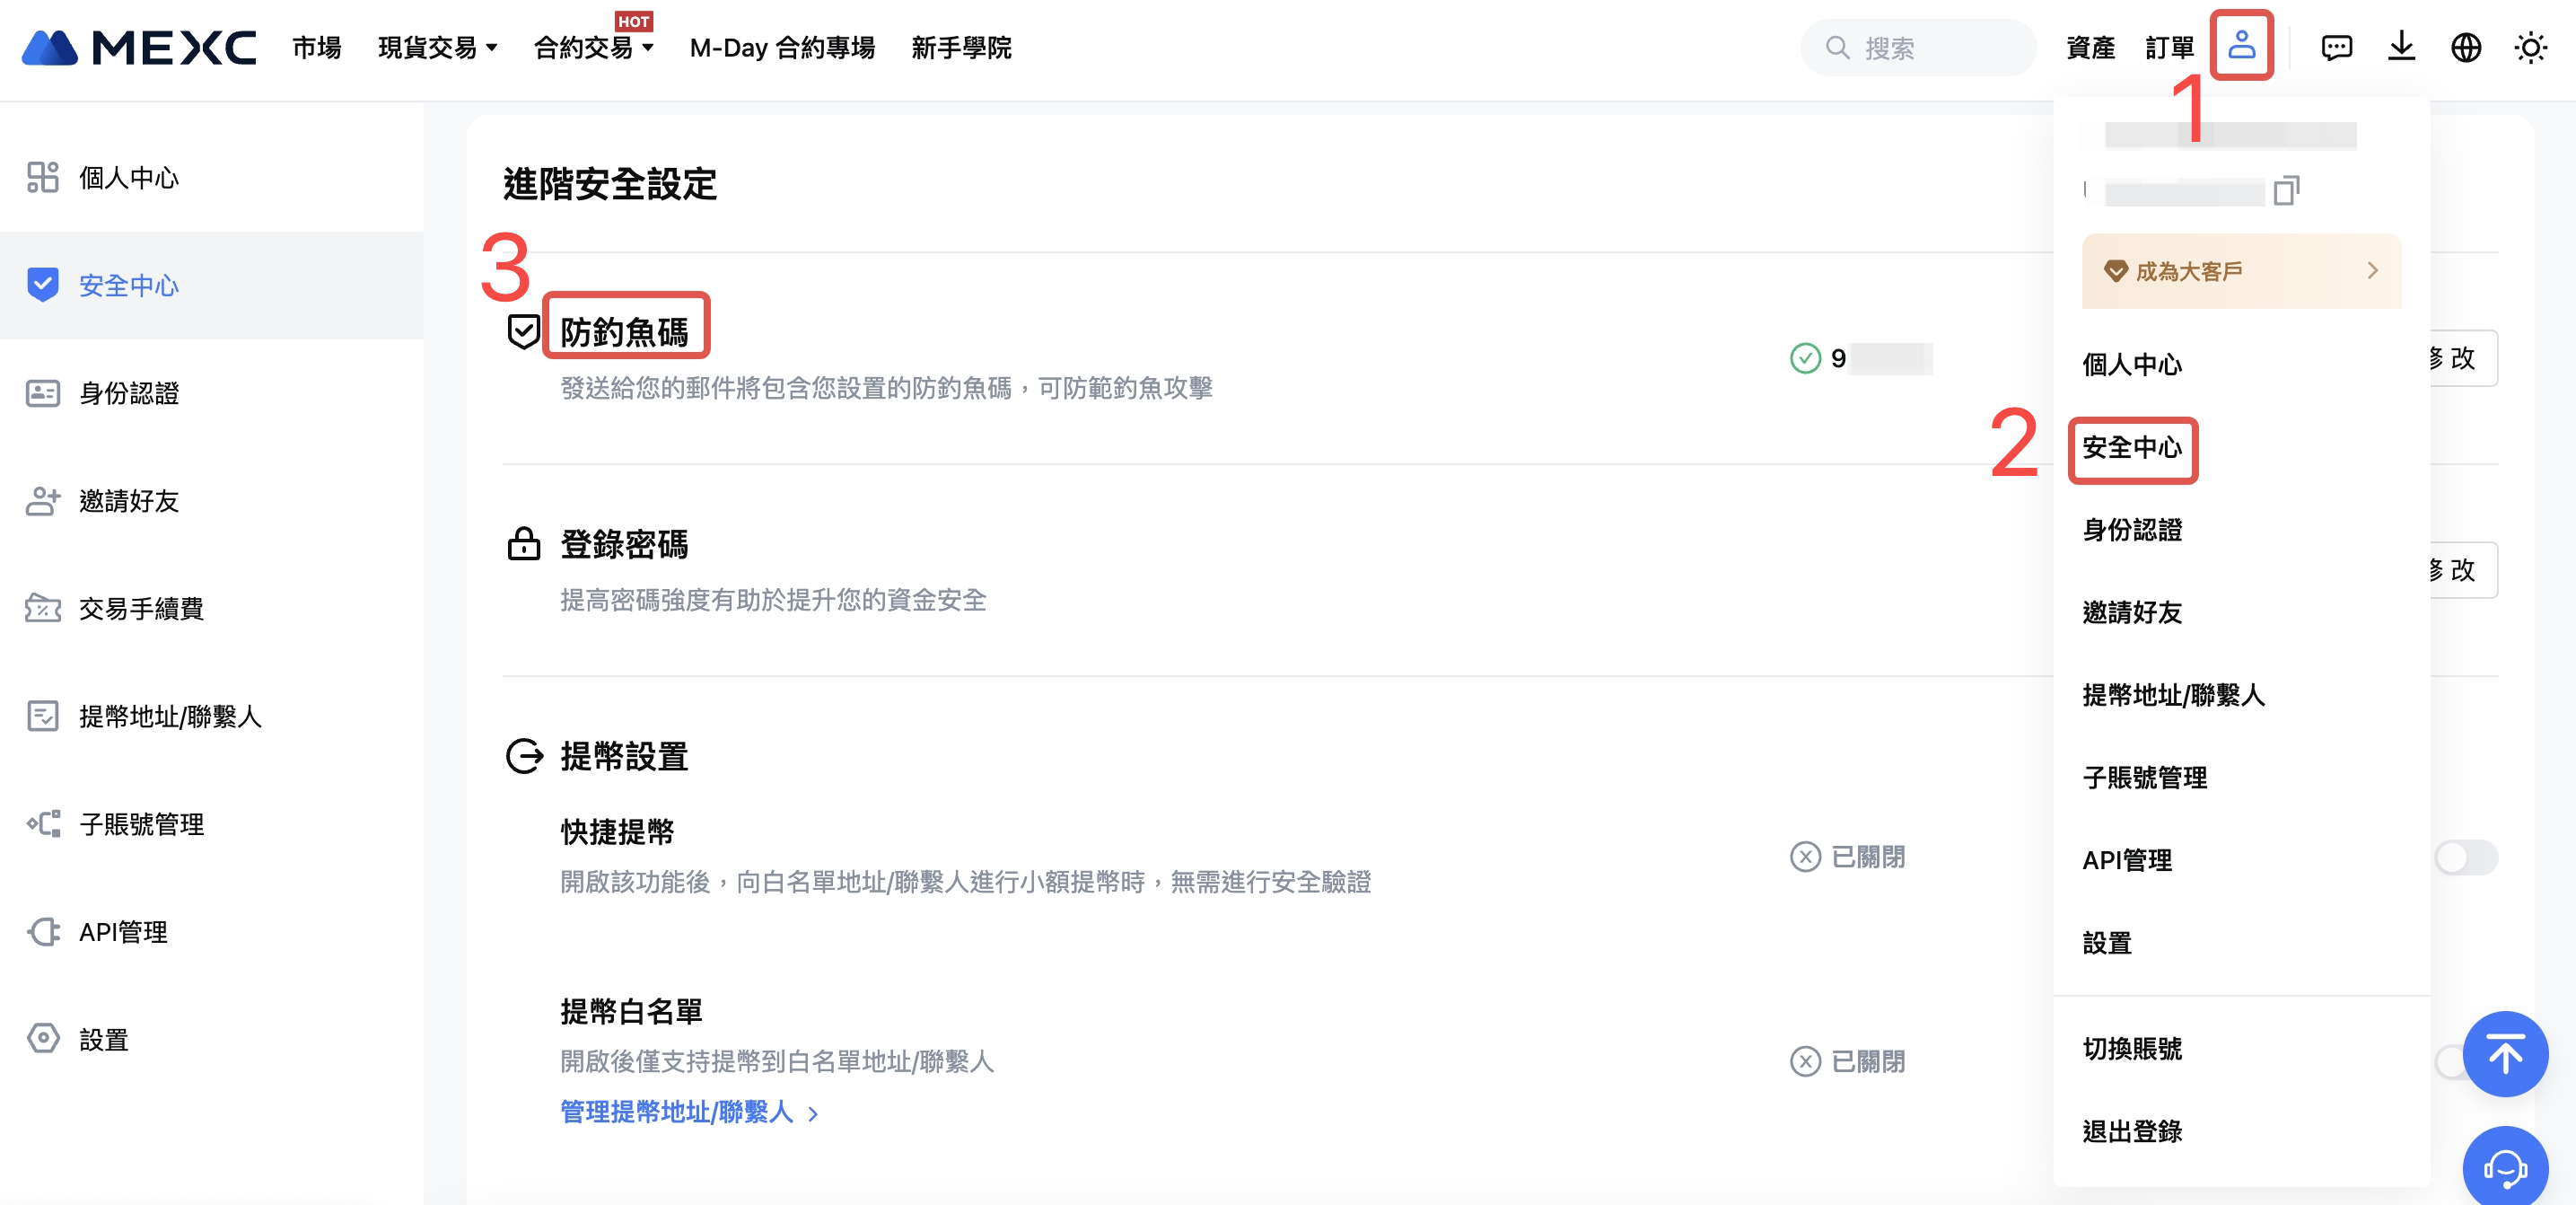Click the 提幣白名單 已關閉 status
The height and width of the screenshot is (1205, 2576).
point(1848,1061)
